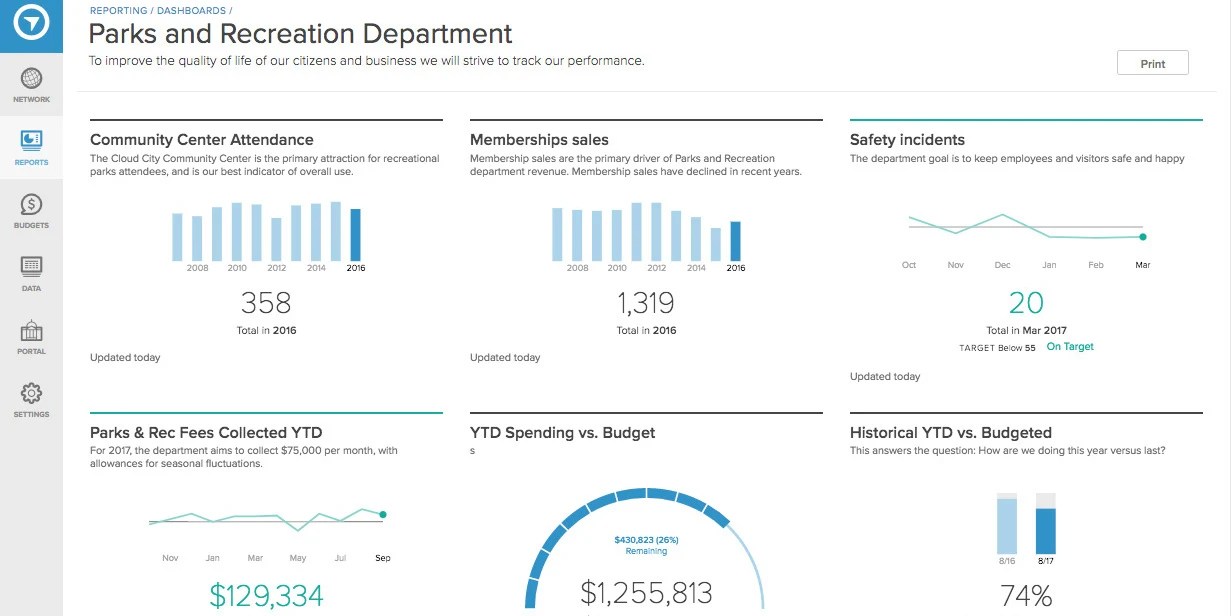Click Updated today under Community Center Attendance
Image resolution: width=1231 pixels, height=616 pixels.
pos(125,357)
